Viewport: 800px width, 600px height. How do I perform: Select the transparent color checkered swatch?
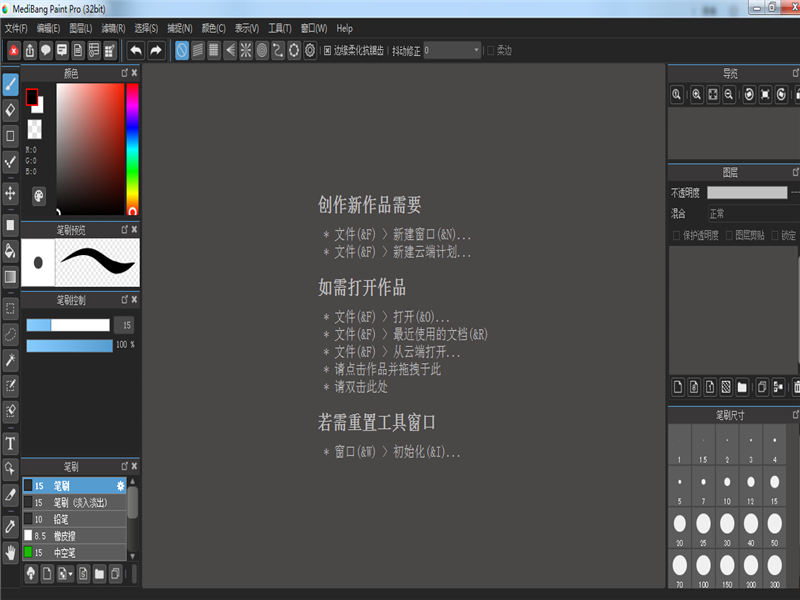point(35,129)
